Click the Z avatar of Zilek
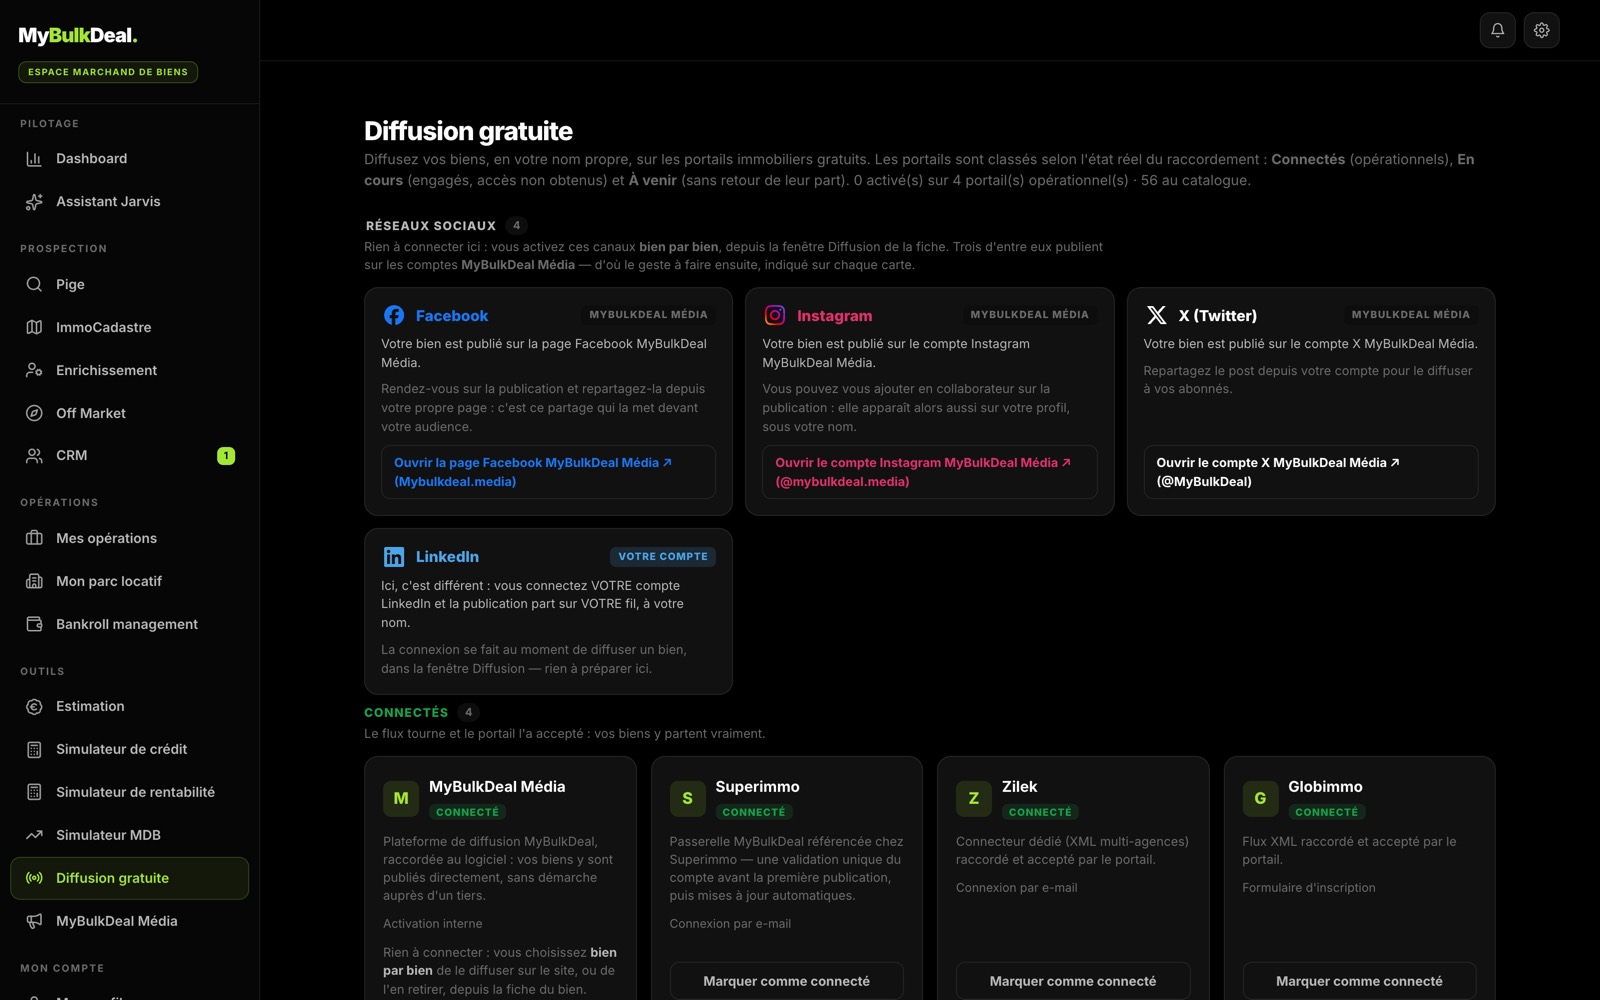The height and width of the screenshot is (1000, 1600). pos(974,798)
